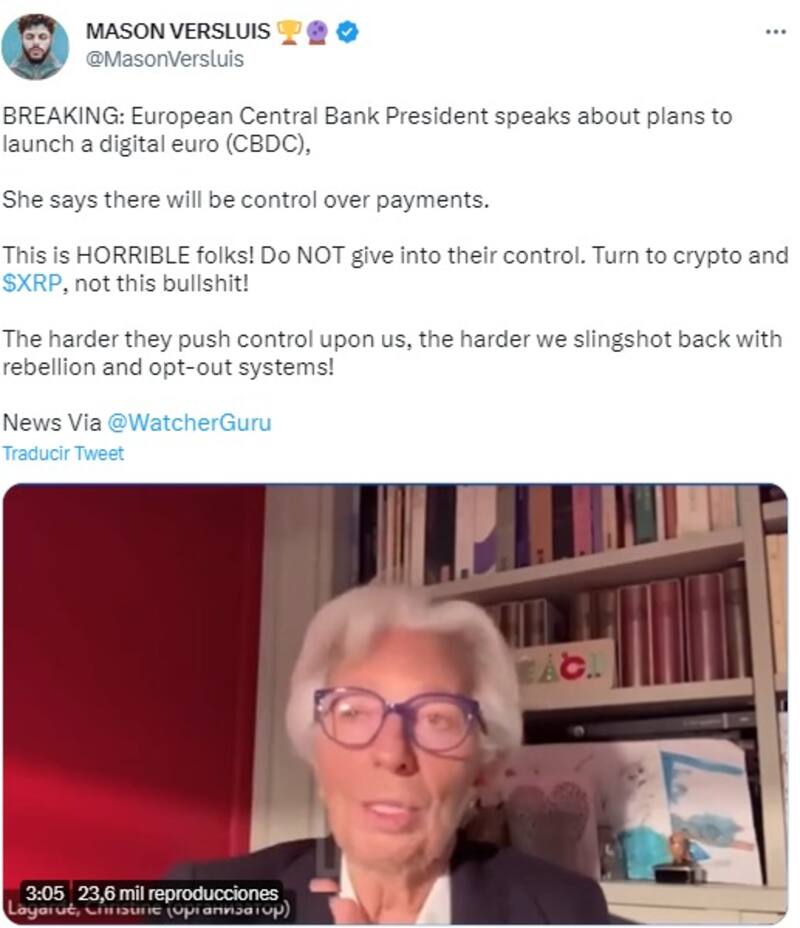The image size is (800, 928).
Task: Click the BREAKING headline paragraph
Action: click(x=367, y=130)
